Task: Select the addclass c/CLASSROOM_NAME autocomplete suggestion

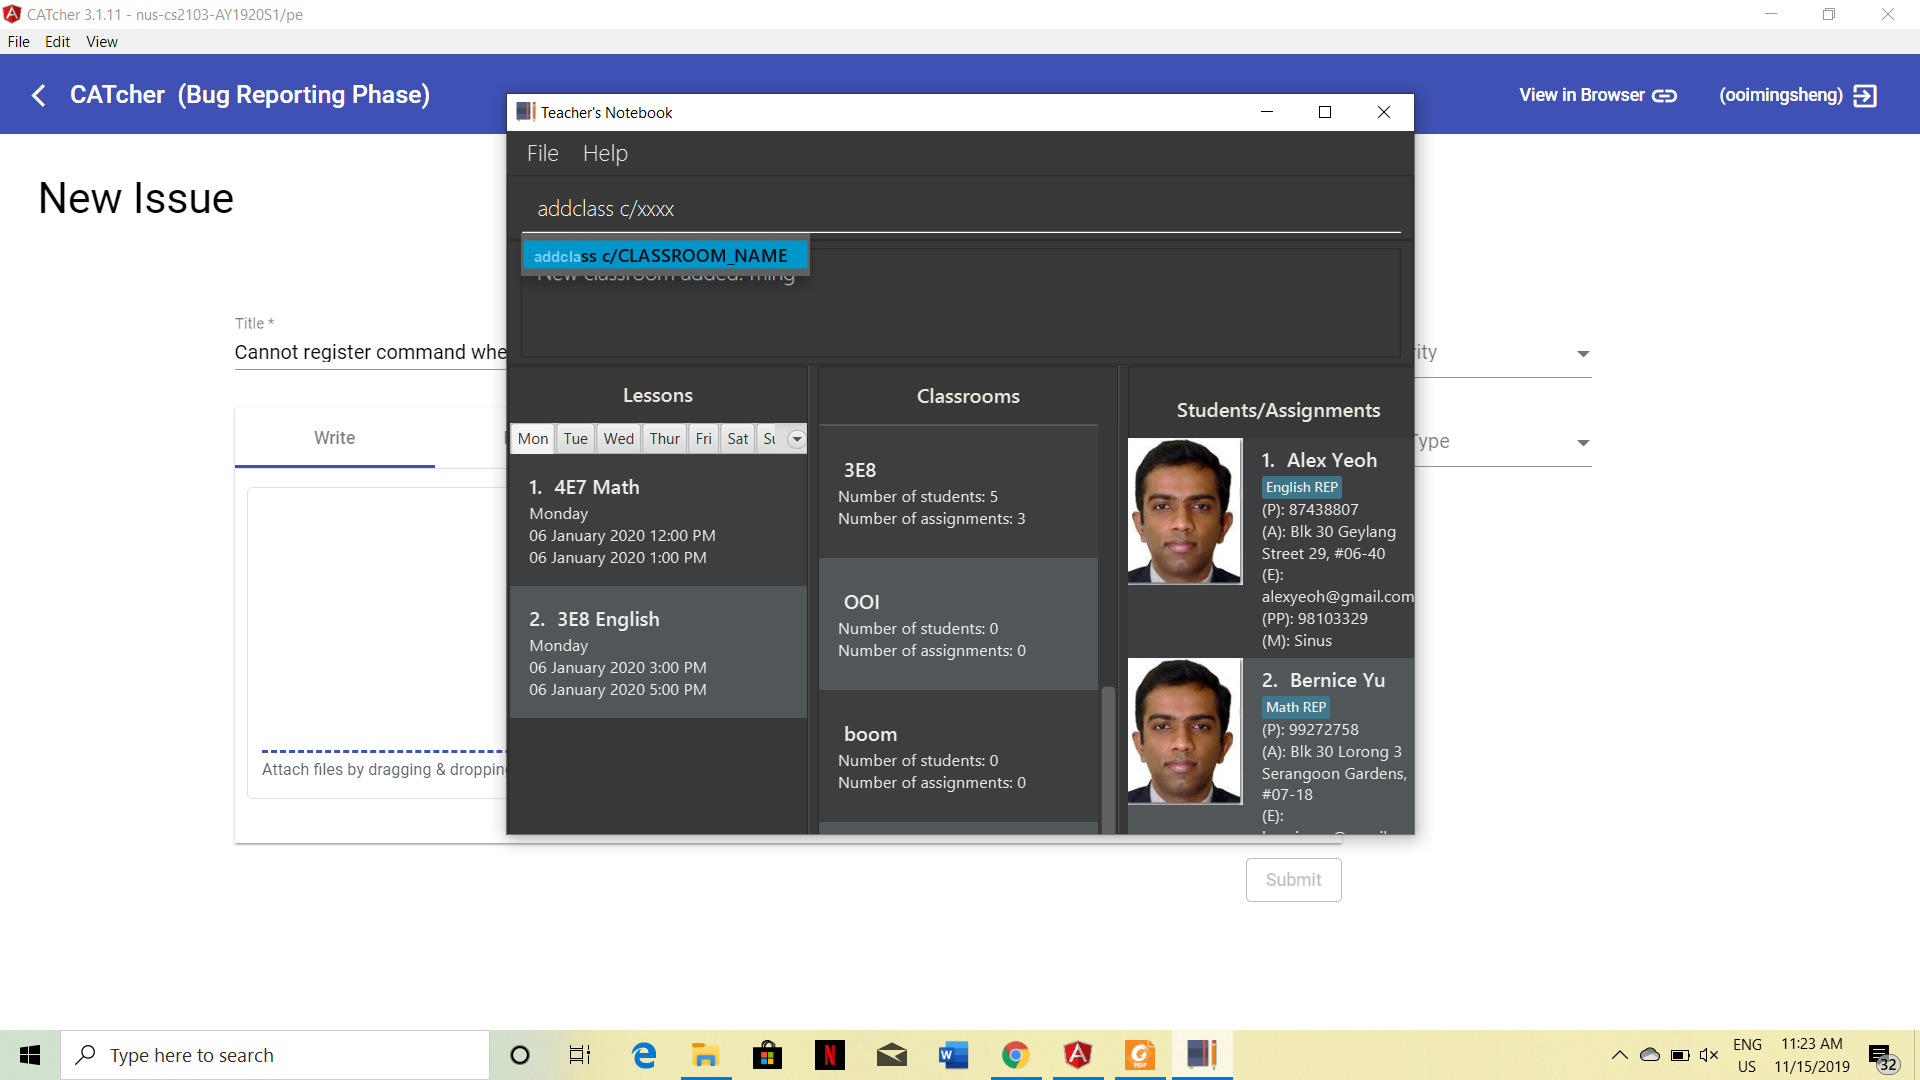Action: 665,256
